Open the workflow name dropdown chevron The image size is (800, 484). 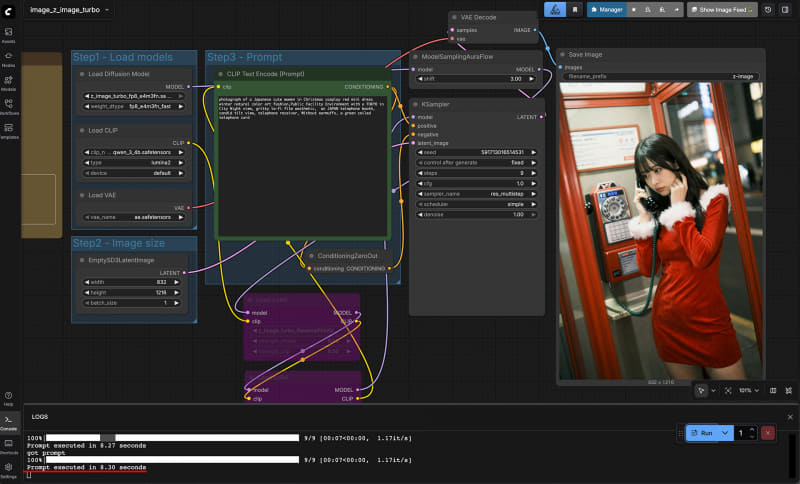coord(107,10)
